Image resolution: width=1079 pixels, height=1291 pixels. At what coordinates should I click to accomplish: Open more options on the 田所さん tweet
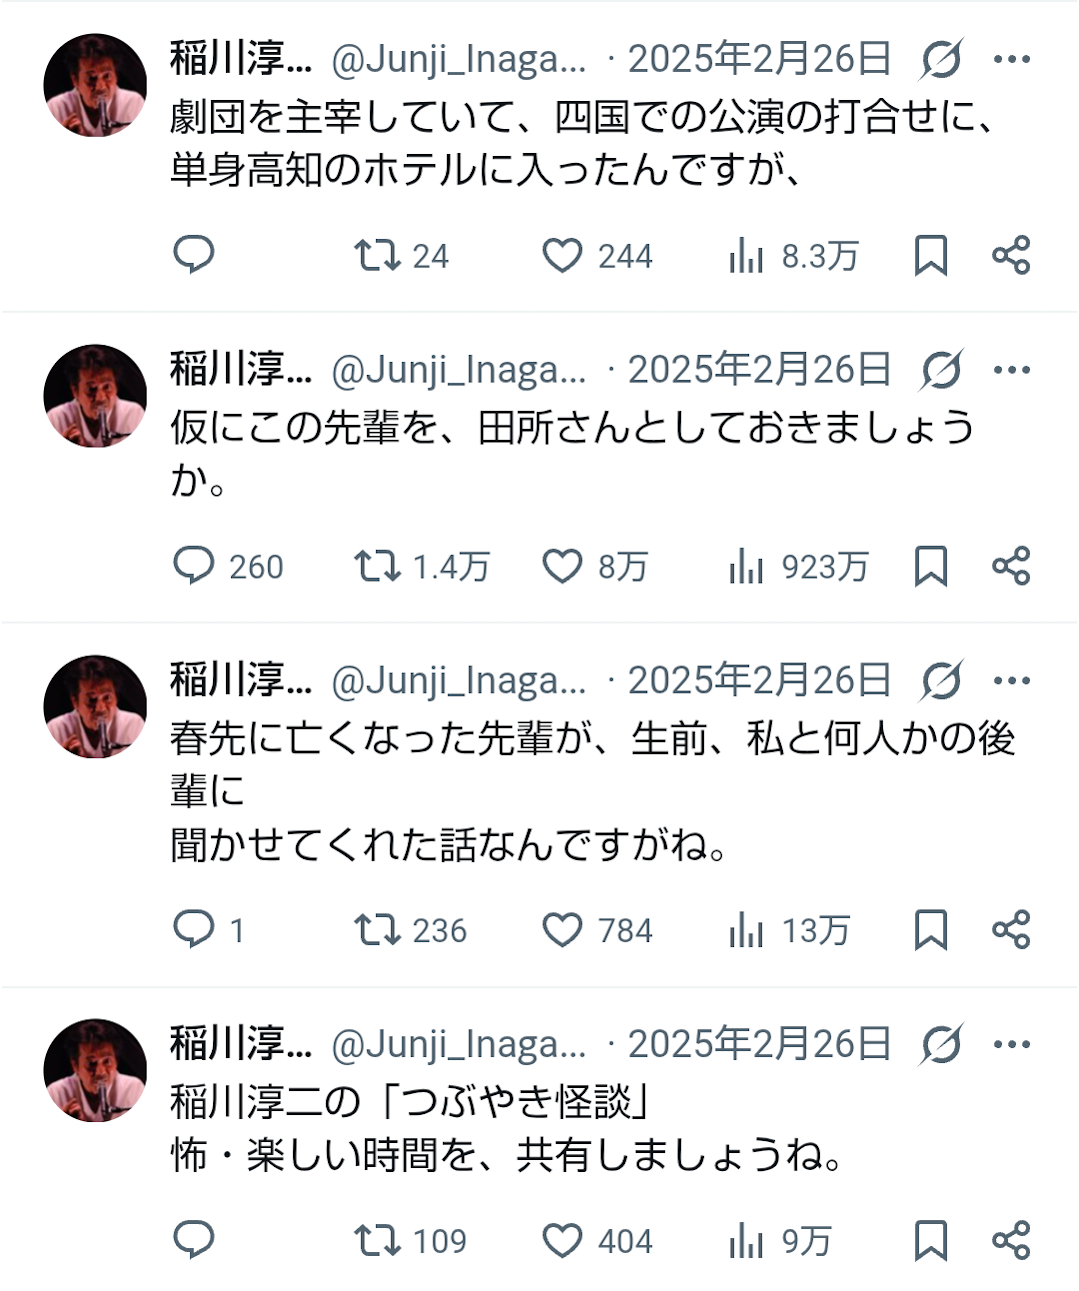pos(1011,371)
